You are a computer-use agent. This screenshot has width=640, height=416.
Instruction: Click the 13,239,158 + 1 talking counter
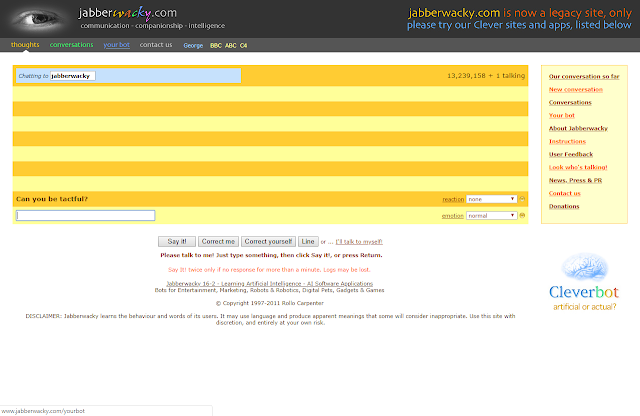tap(486, 76)
